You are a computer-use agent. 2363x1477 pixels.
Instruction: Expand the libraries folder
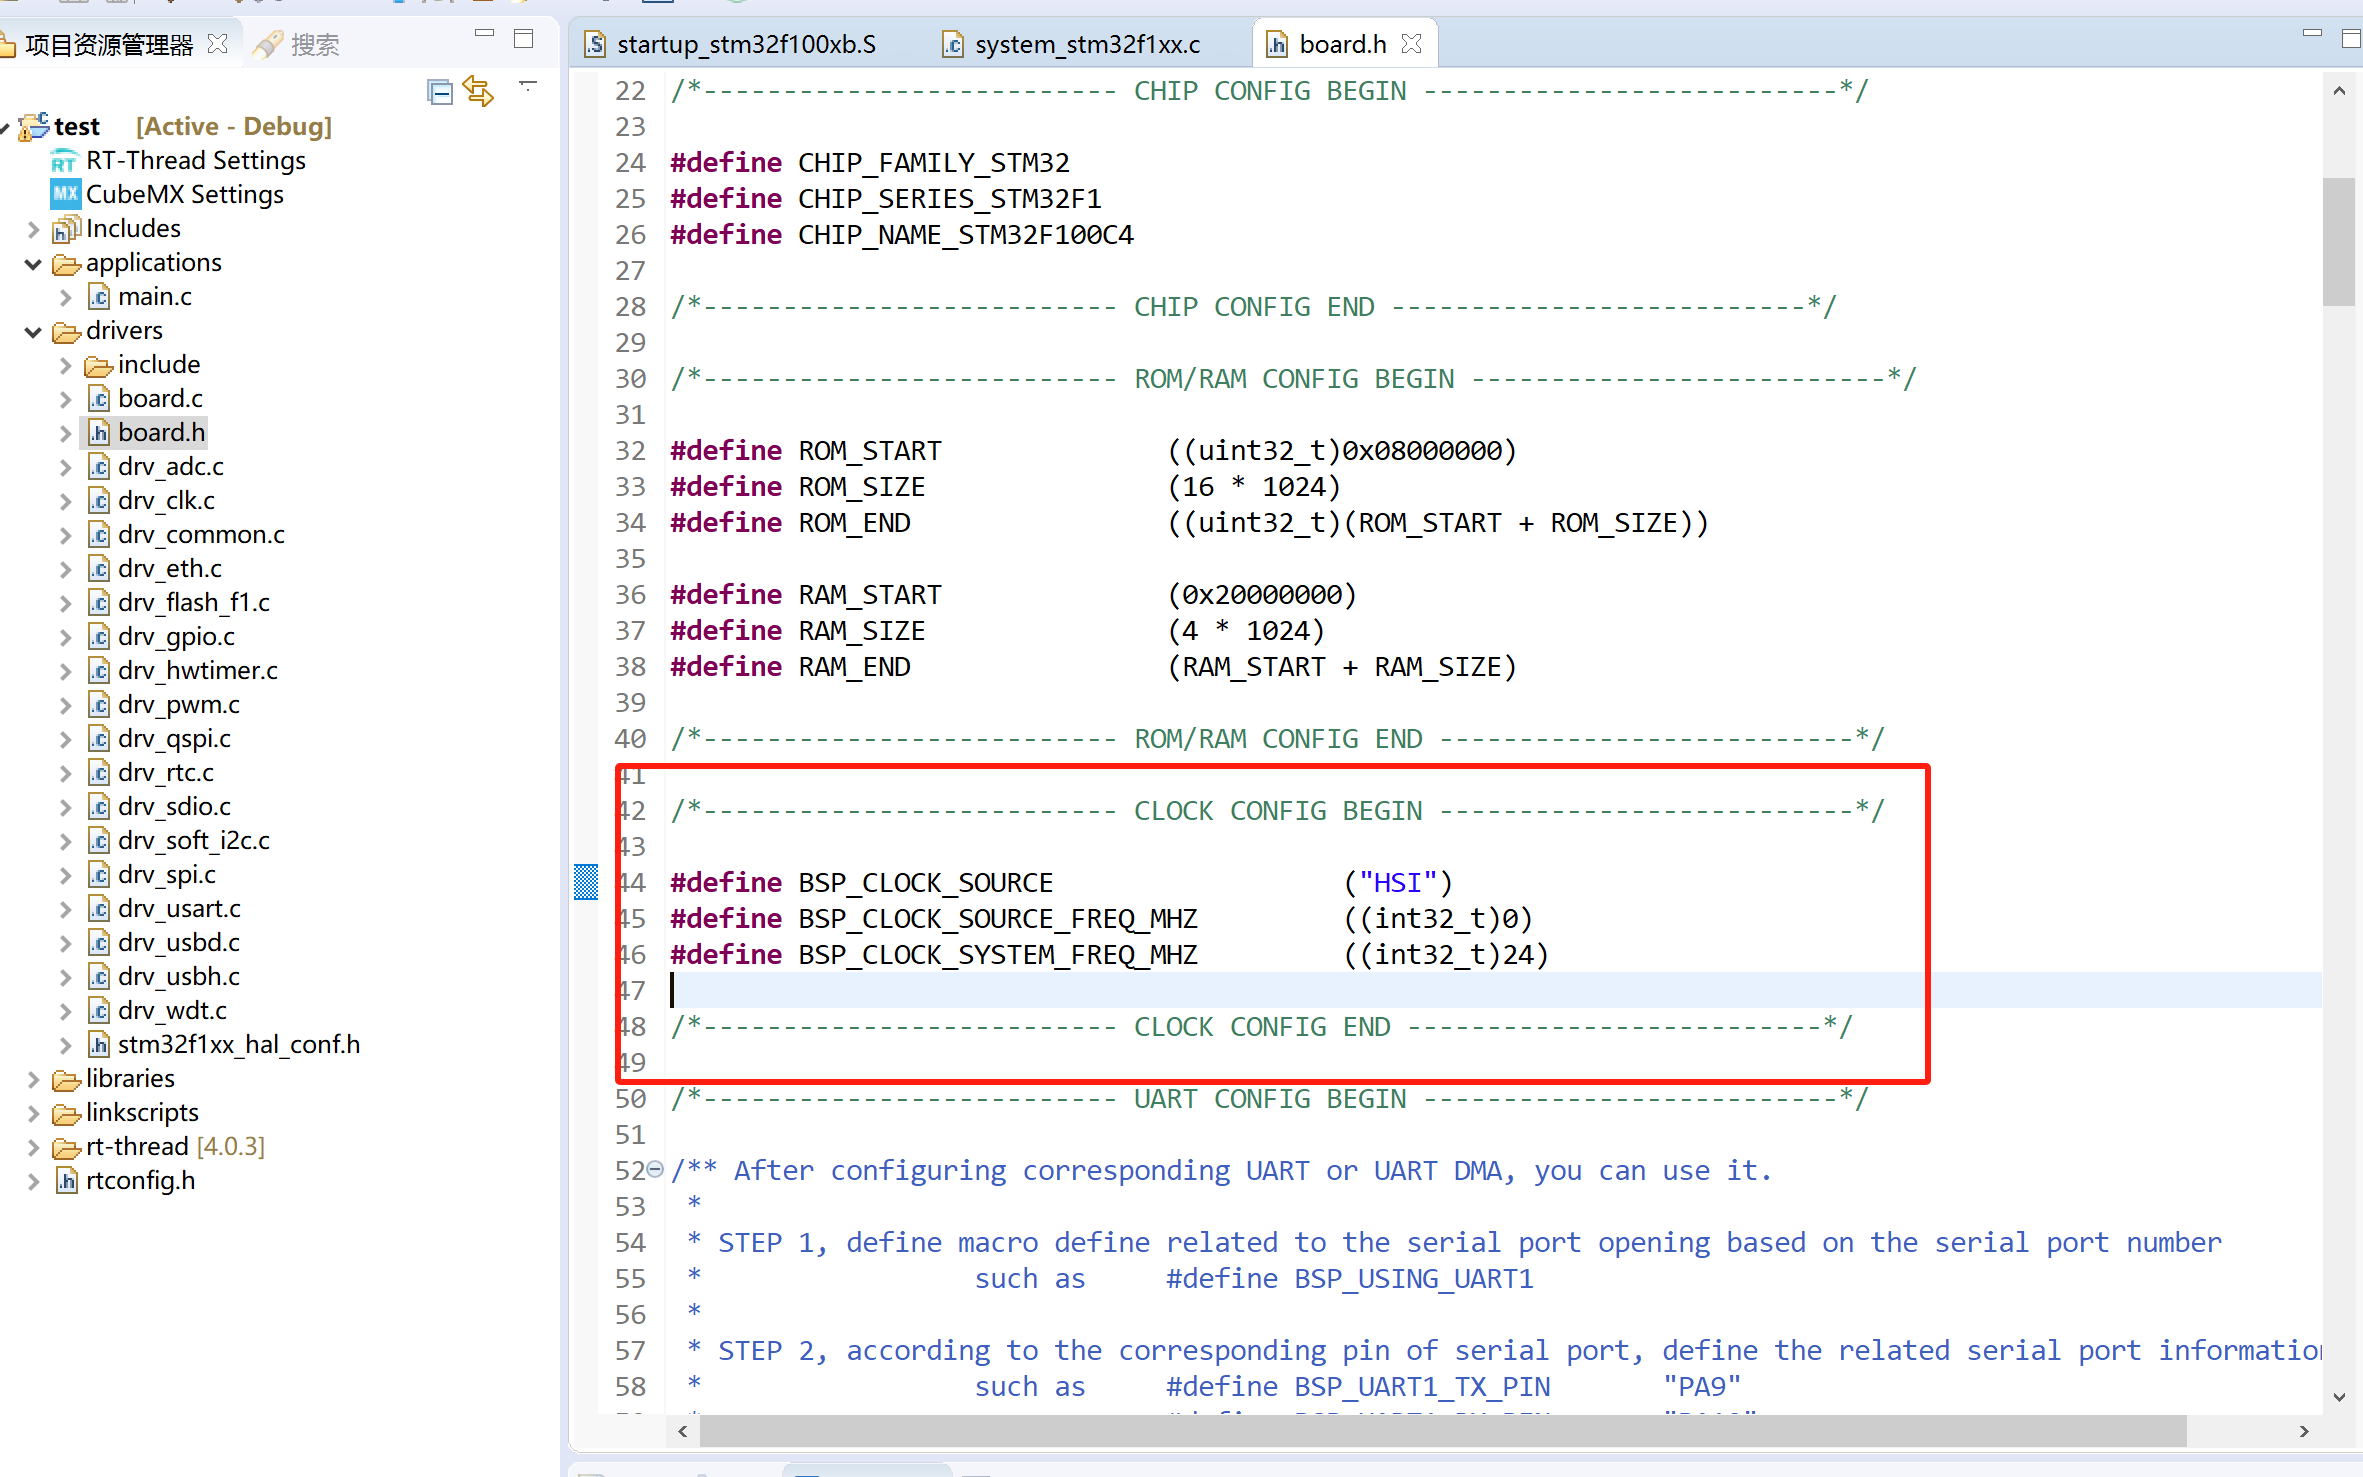click(33, 1079)
